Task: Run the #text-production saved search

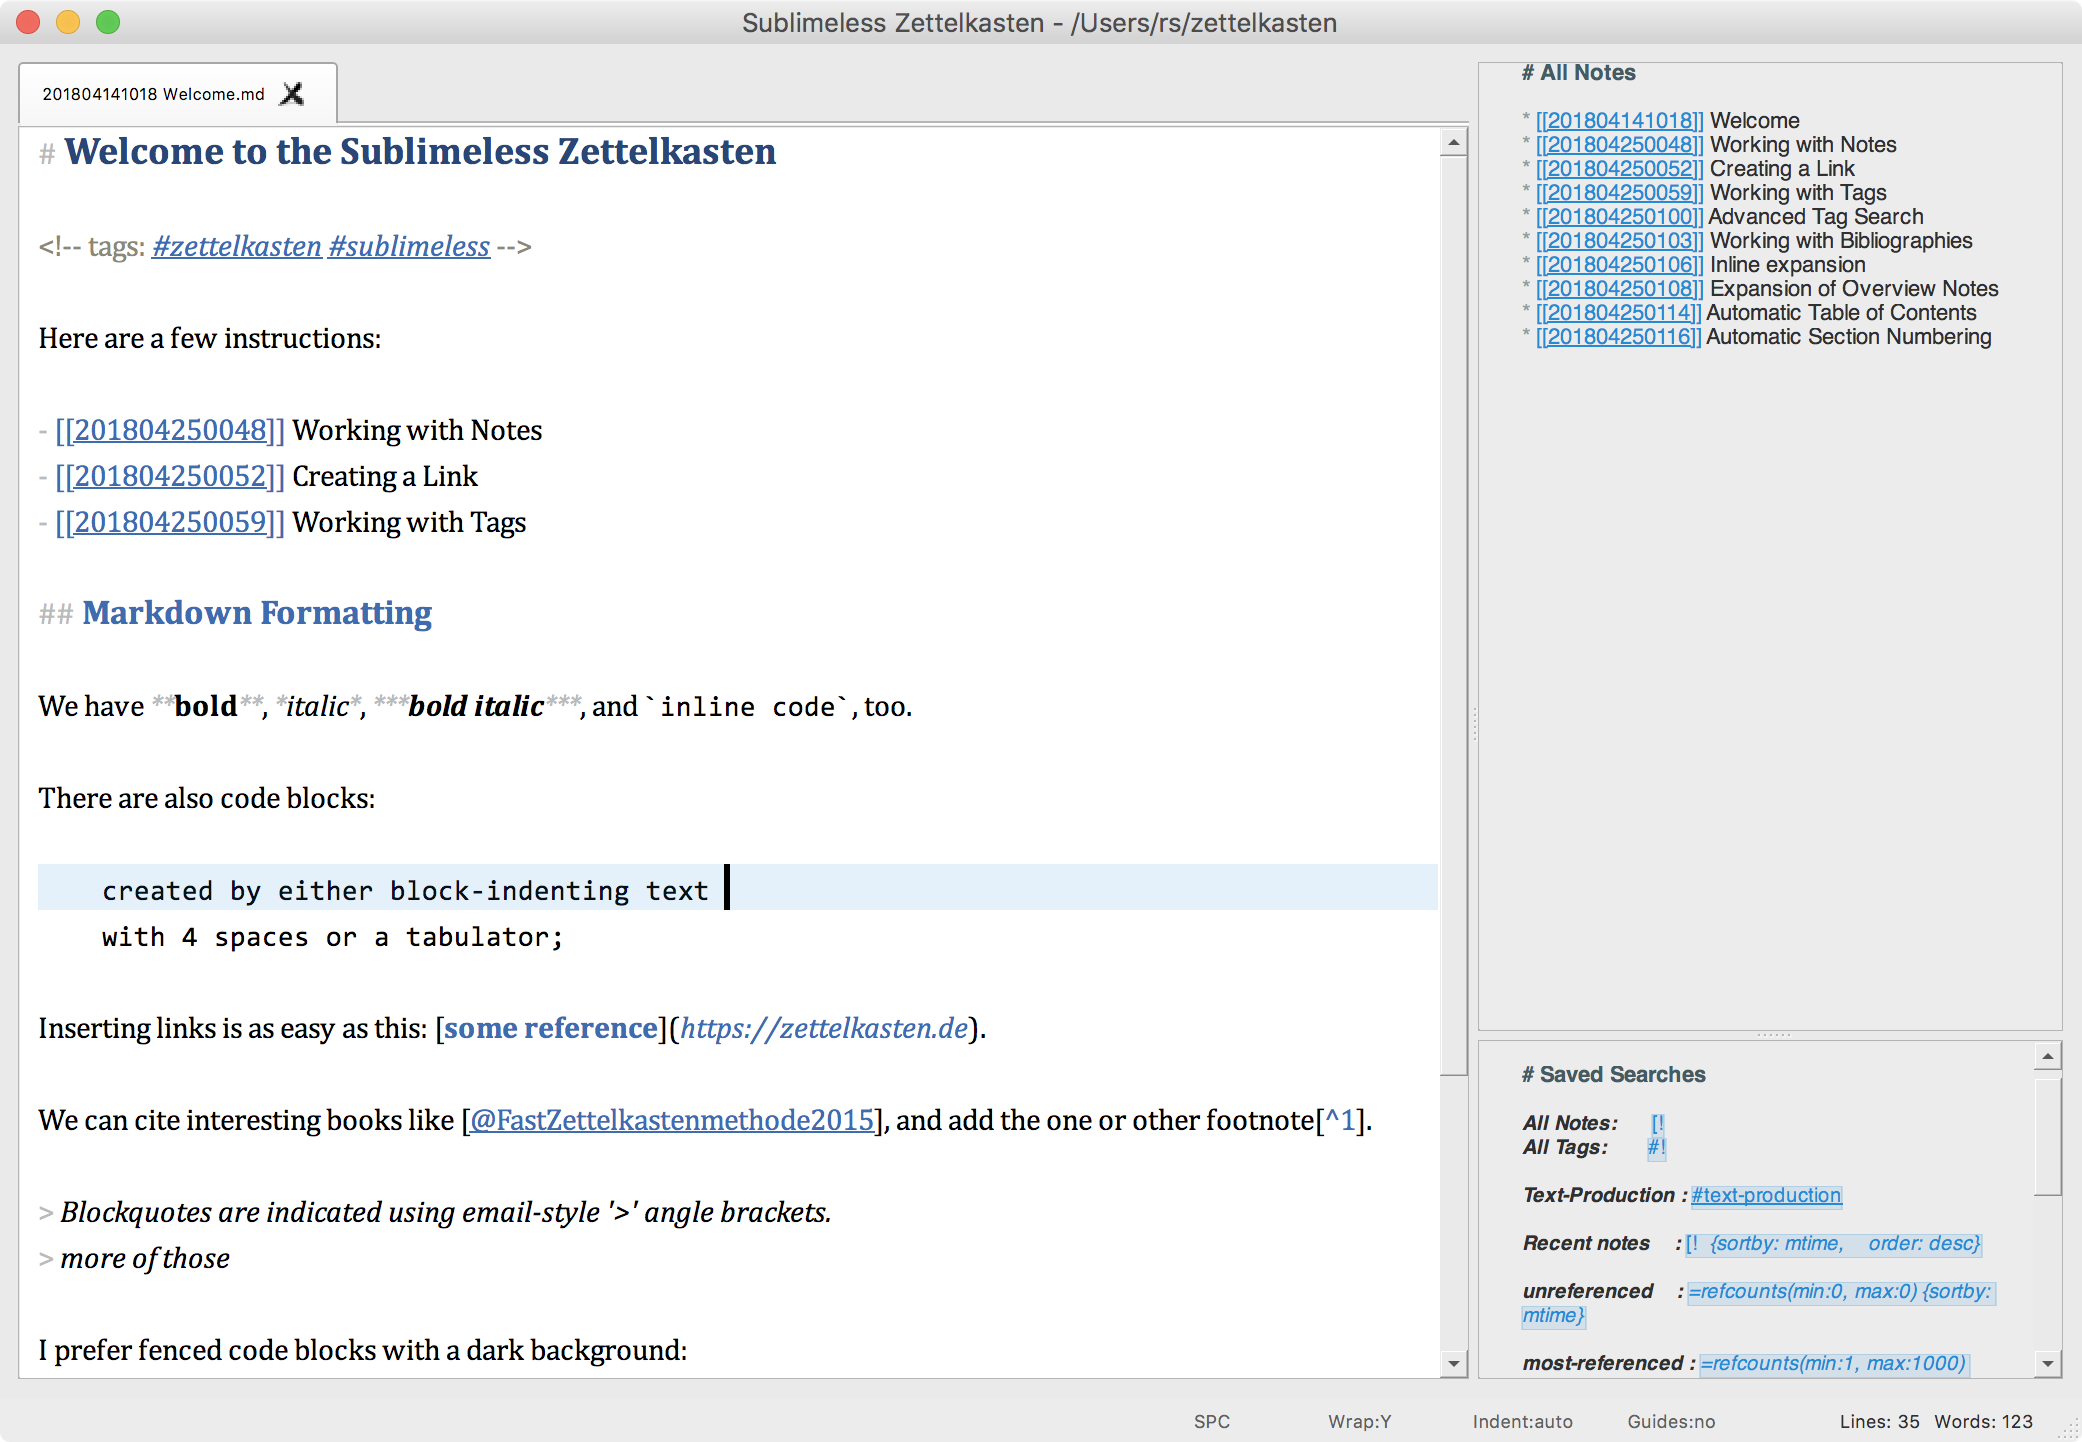Action: (x=1765, y=1195)
